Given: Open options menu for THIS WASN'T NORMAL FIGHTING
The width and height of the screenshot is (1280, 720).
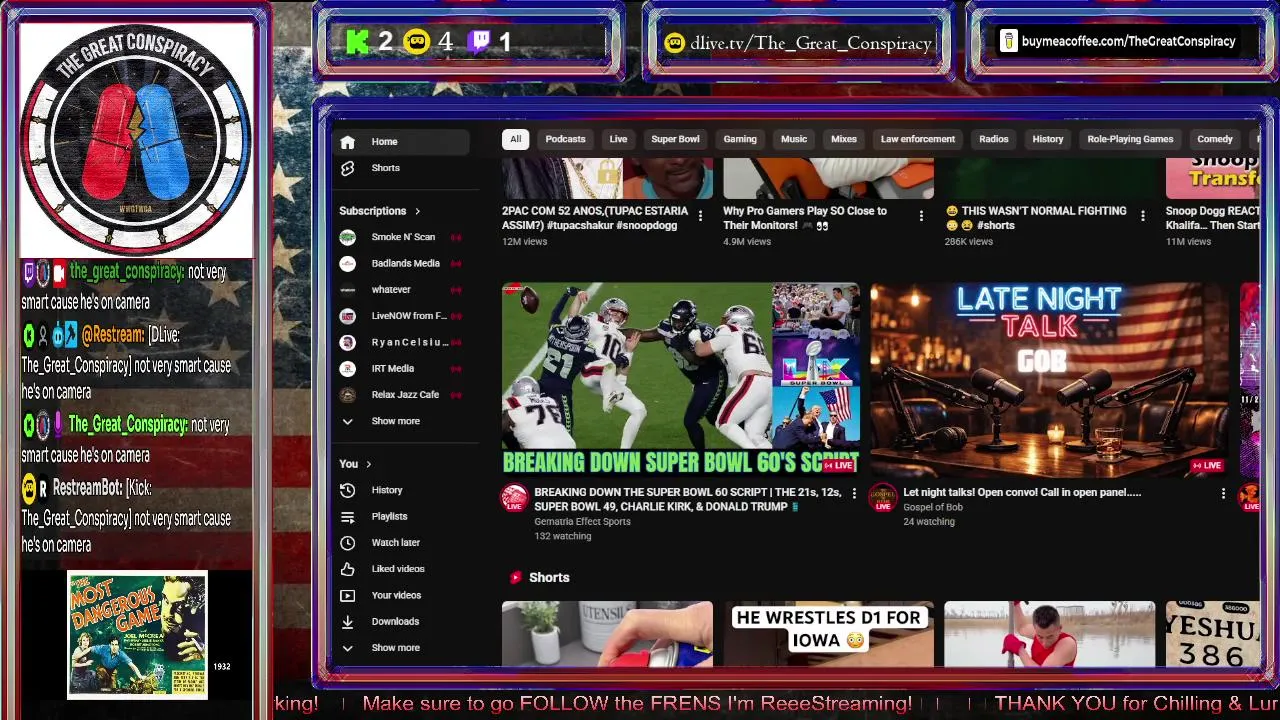Looking at the screenshot, I should 1143,216.
